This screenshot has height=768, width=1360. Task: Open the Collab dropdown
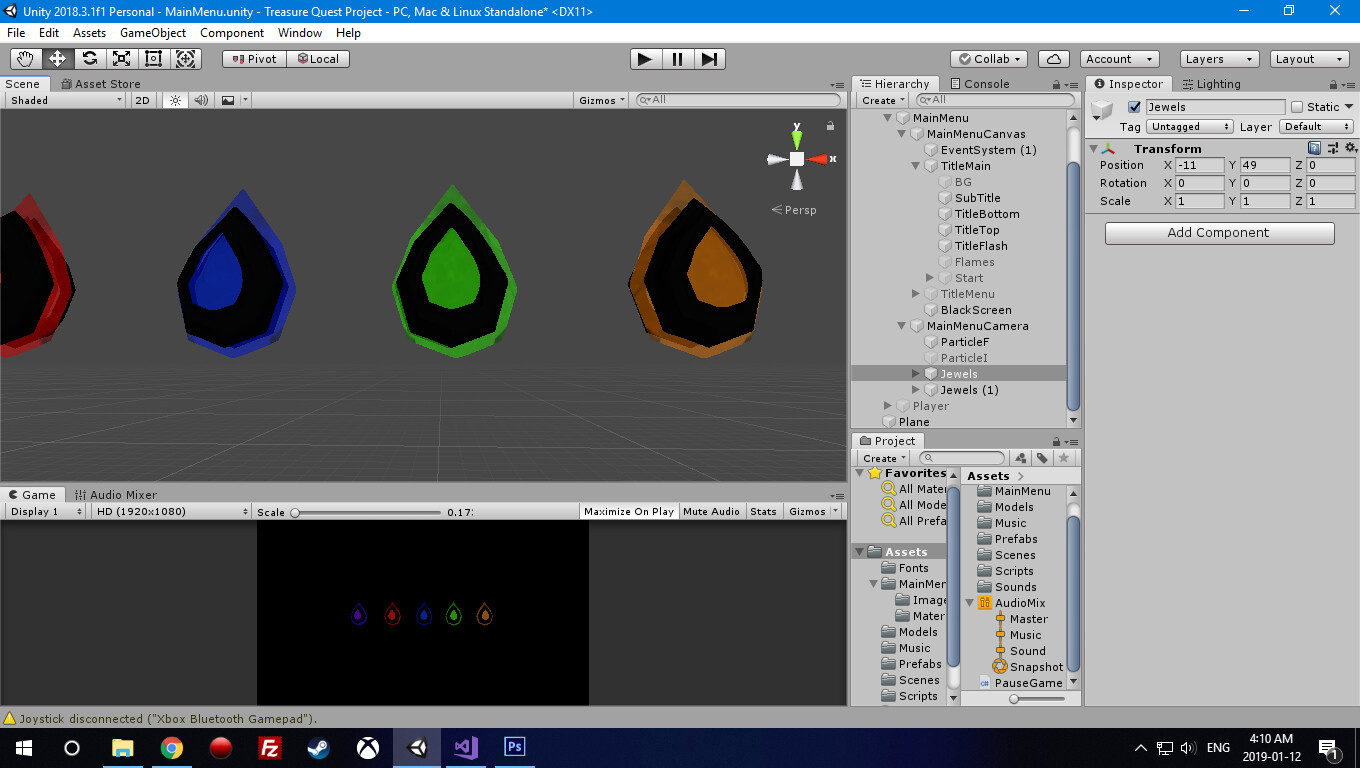click(x=990, y=59)
